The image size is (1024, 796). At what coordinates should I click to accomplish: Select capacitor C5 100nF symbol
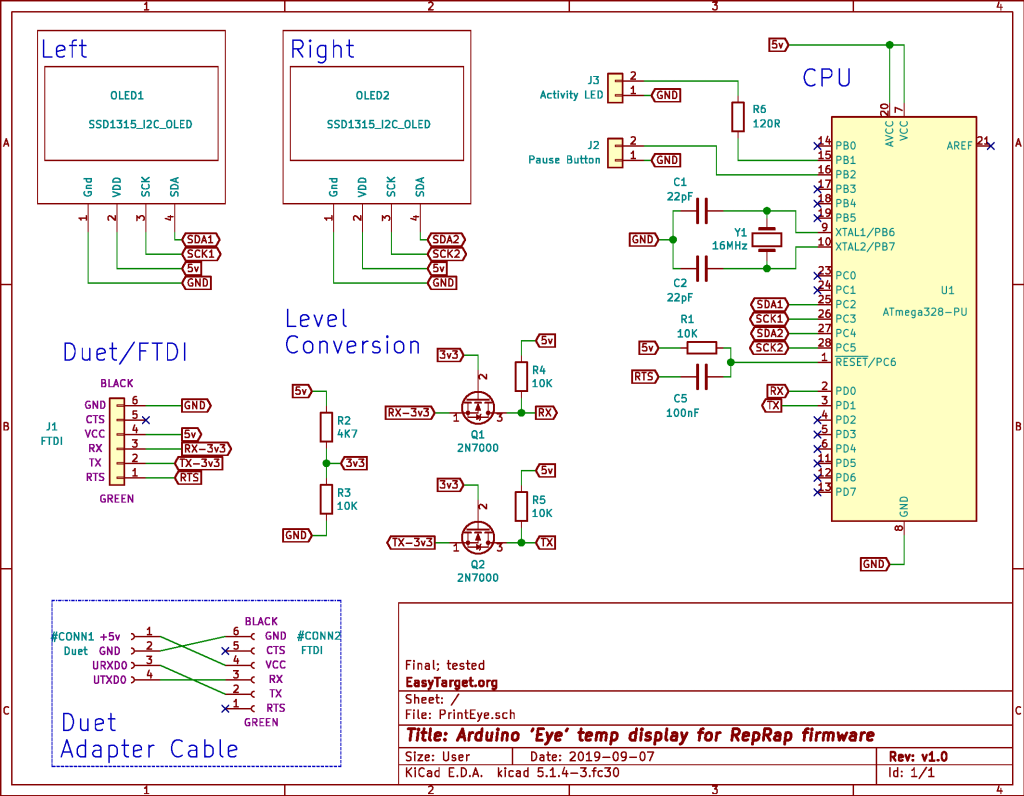702,377
